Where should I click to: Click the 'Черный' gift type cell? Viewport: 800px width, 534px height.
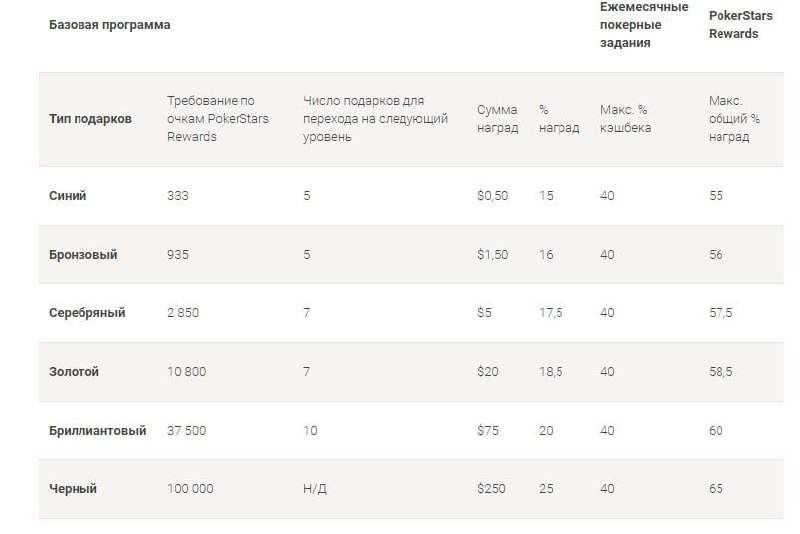tap(73, 489)
